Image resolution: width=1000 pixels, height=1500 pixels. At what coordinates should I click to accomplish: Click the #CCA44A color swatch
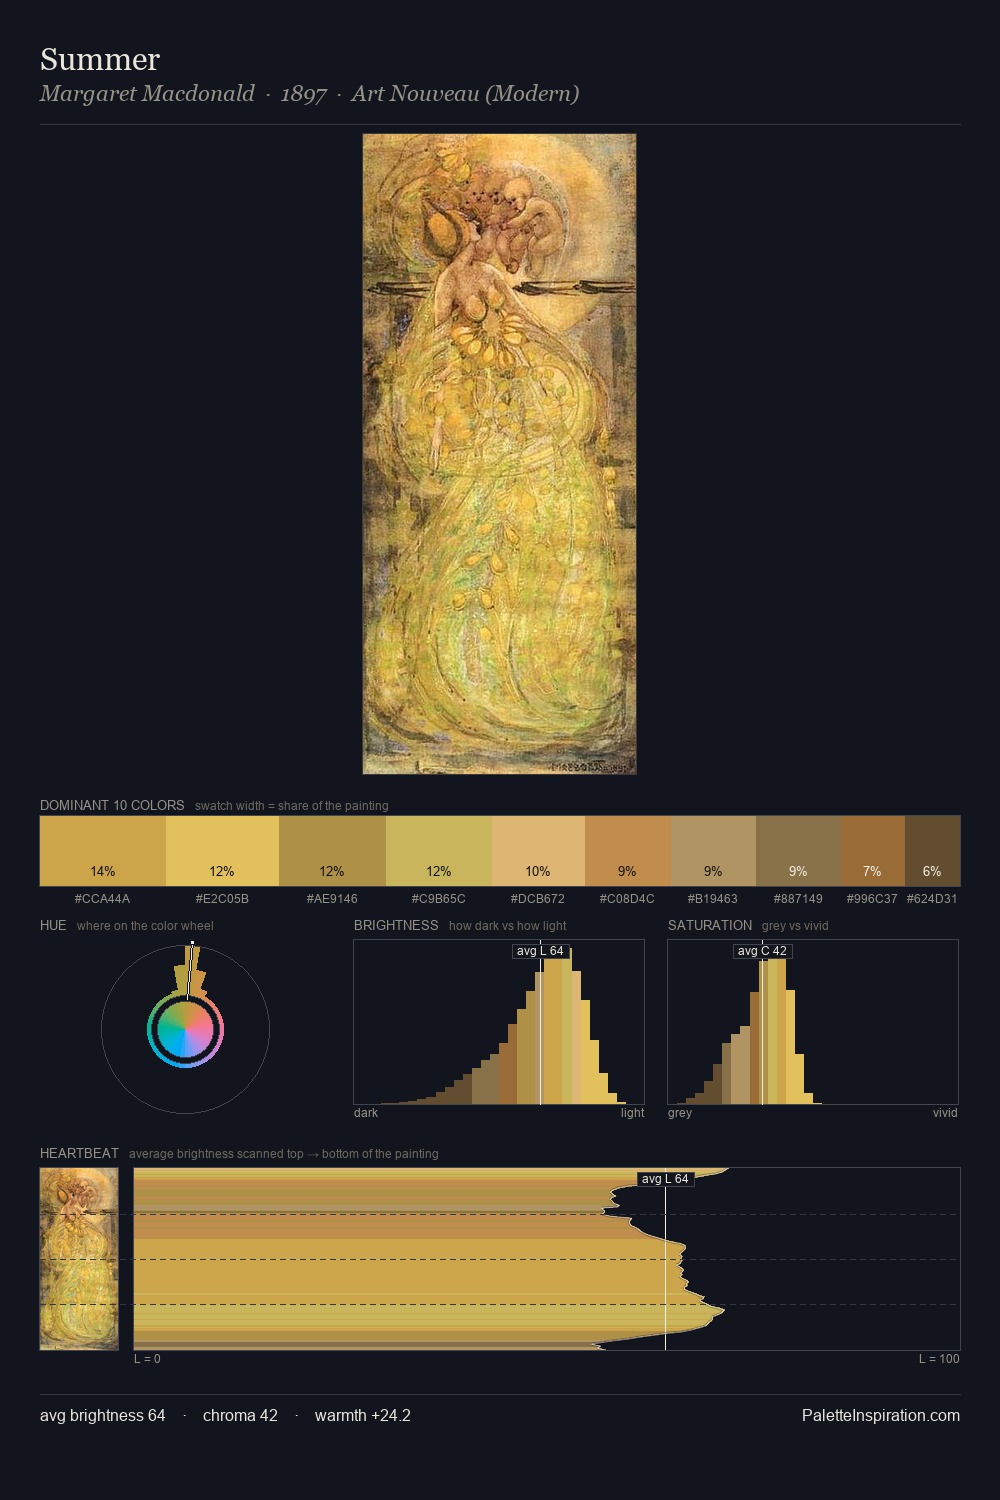[x=103, y=851]
